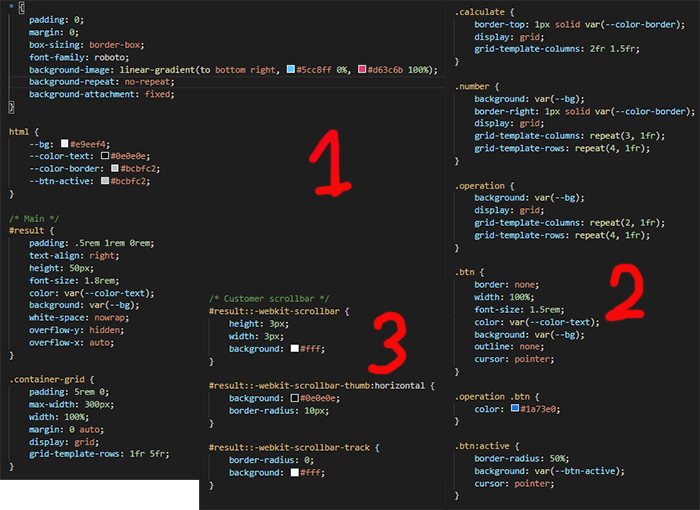Click the "#result::-webkit-scrollbar {" selector line
700x510 pixels.
pos(279,311)
